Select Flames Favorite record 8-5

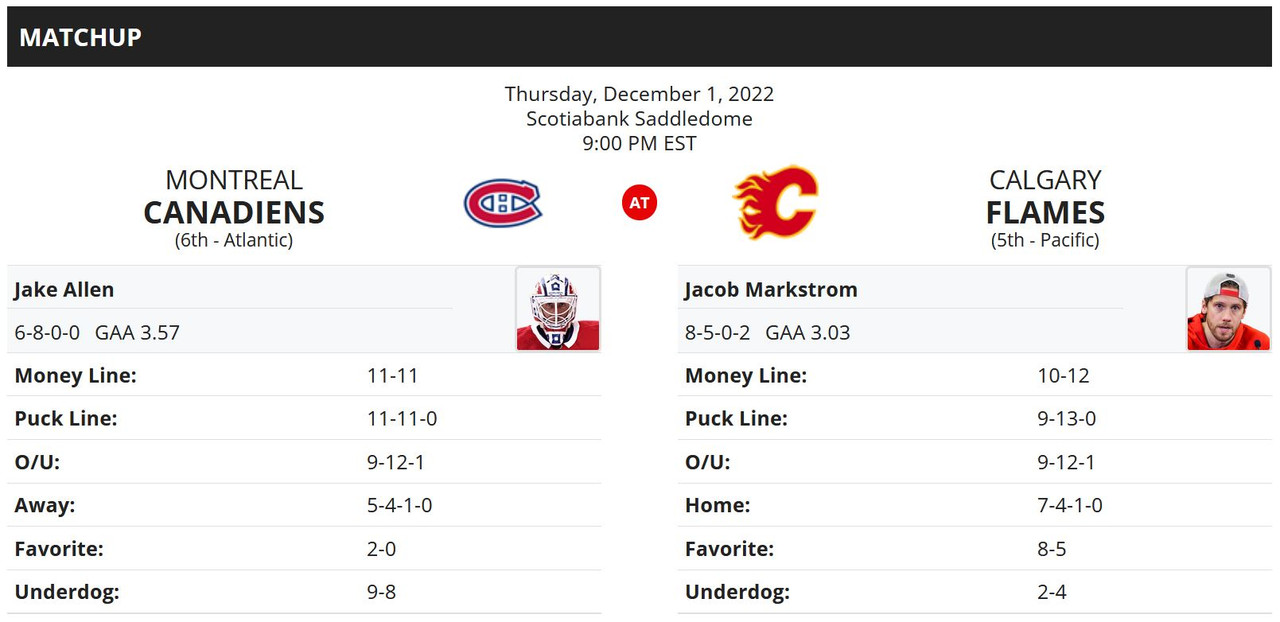click(x=1052, y=549)
